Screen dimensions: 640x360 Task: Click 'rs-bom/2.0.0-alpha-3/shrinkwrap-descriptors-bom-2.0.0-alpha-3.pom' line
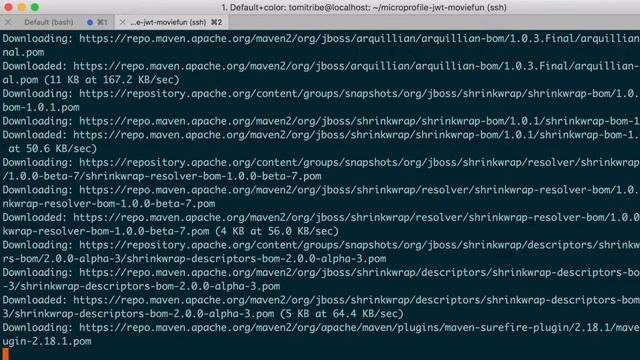194,259
